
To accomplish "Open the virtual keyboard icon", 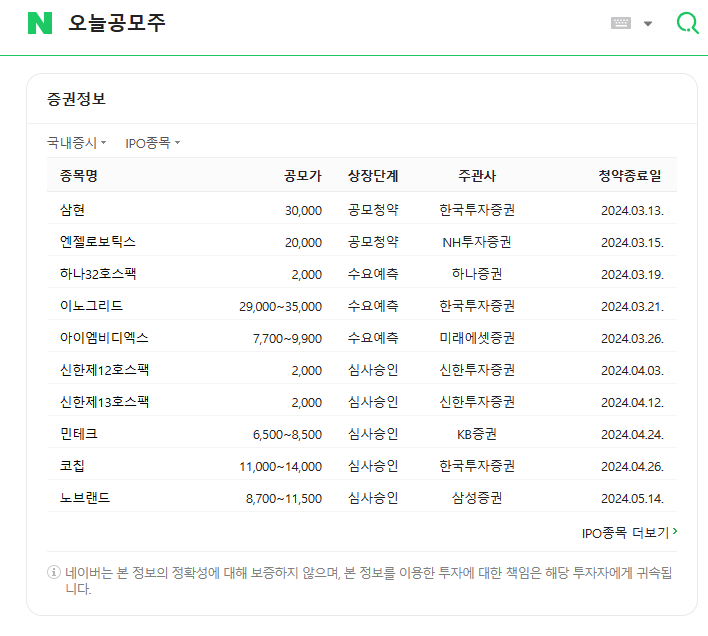I will tap(621, 23).
